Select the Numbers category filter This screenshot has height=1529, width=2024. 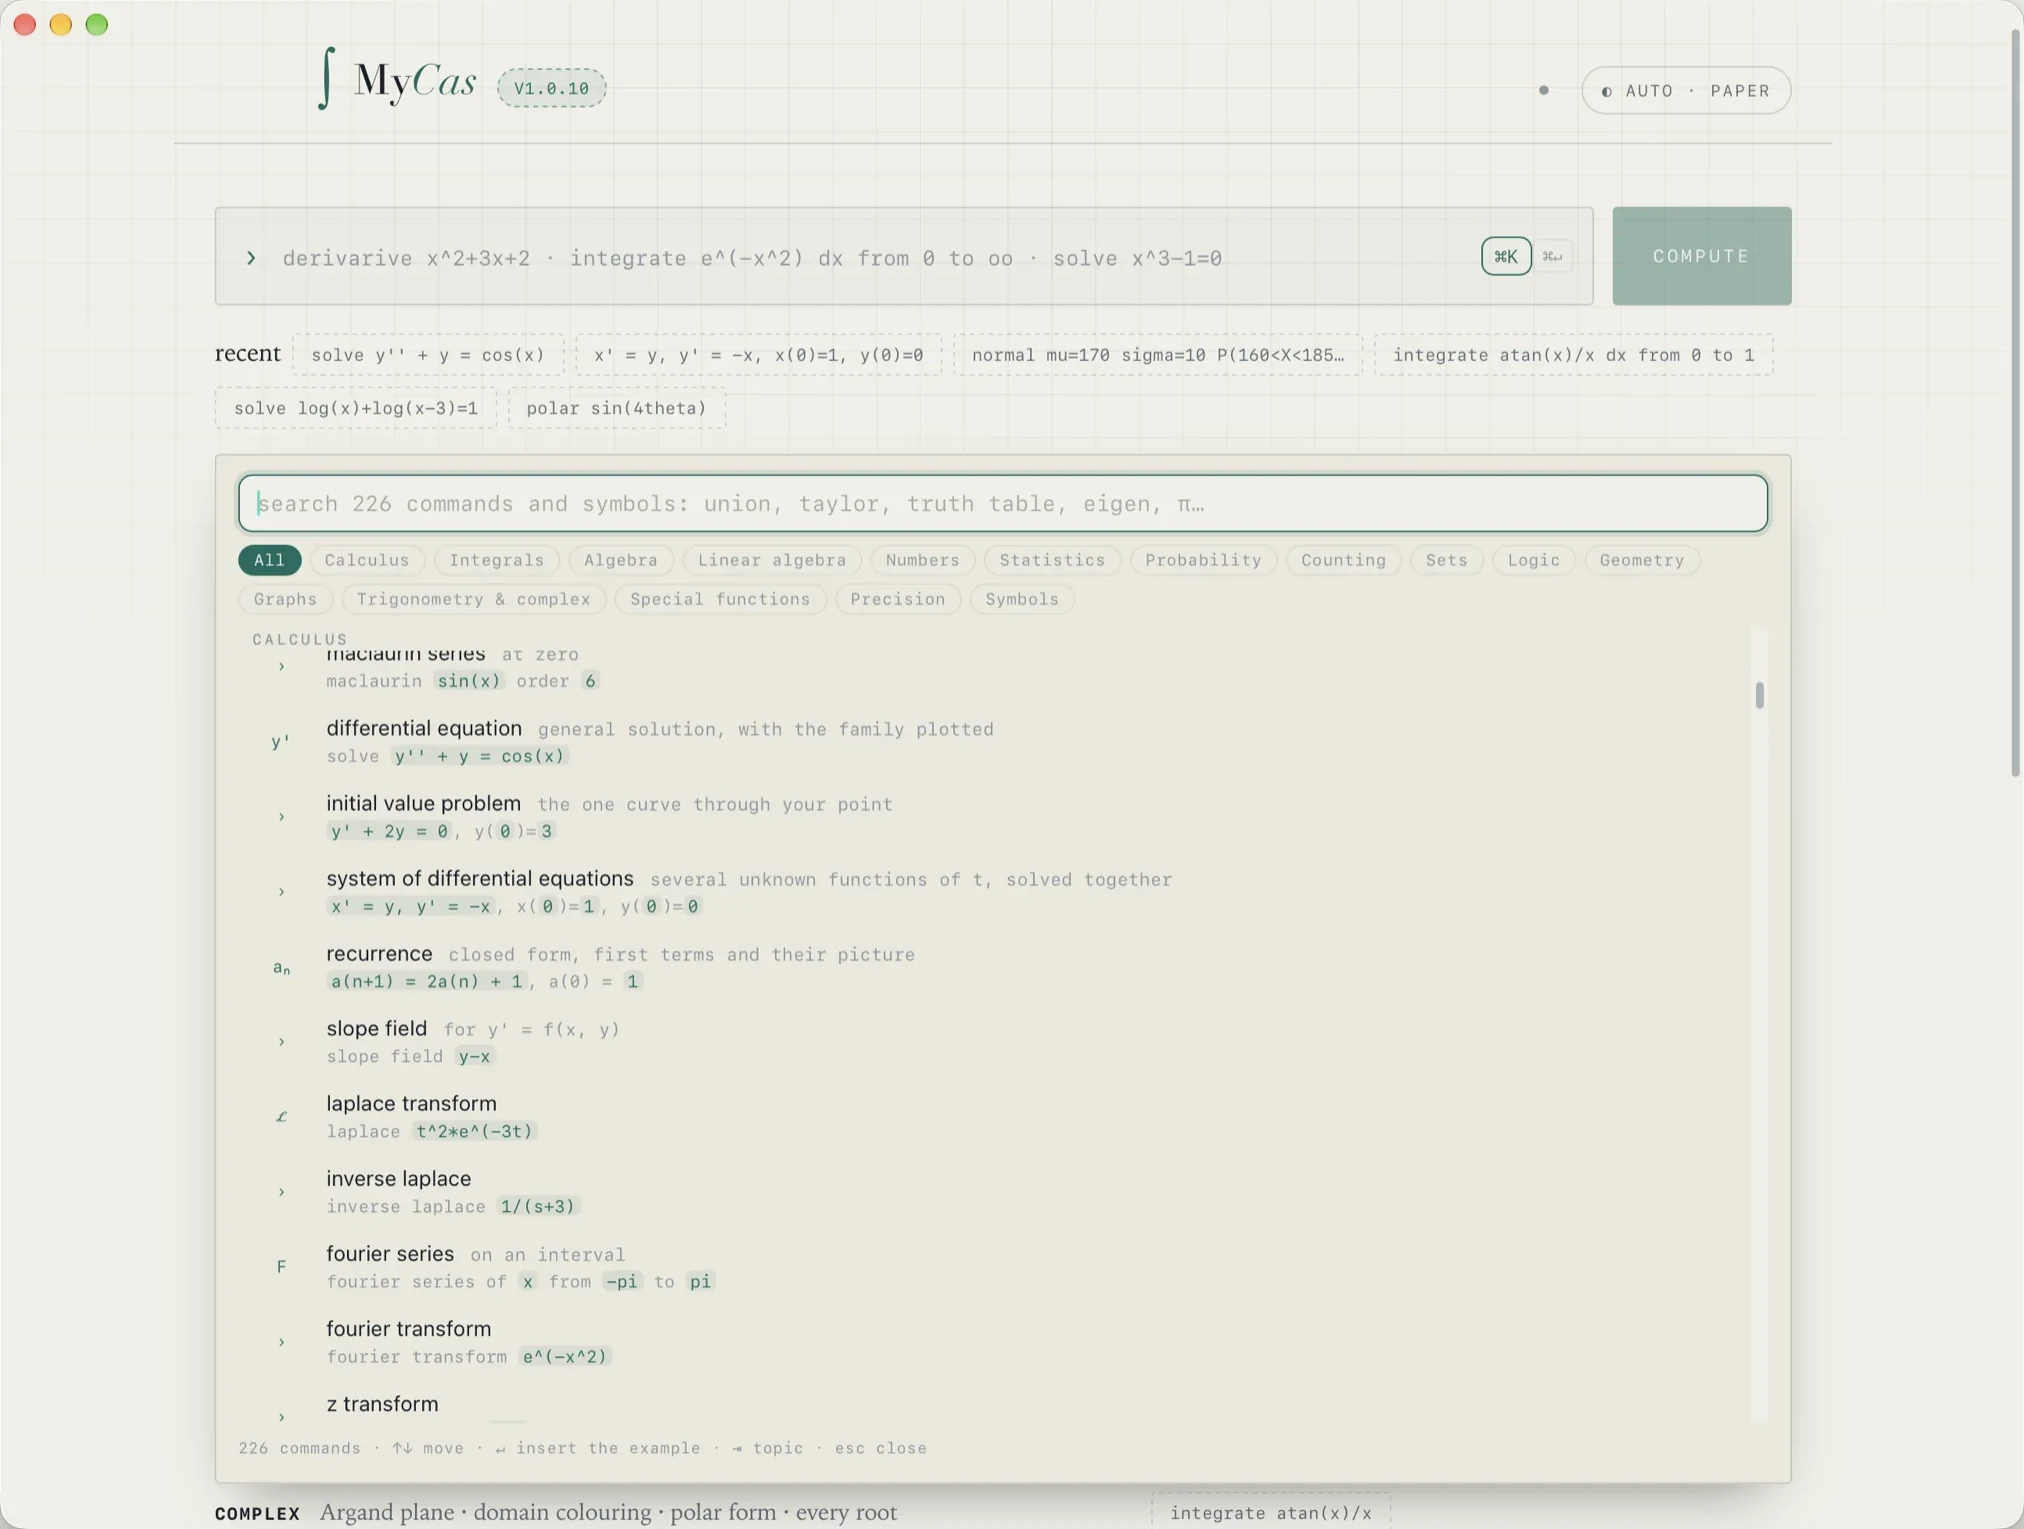point(922,560)
